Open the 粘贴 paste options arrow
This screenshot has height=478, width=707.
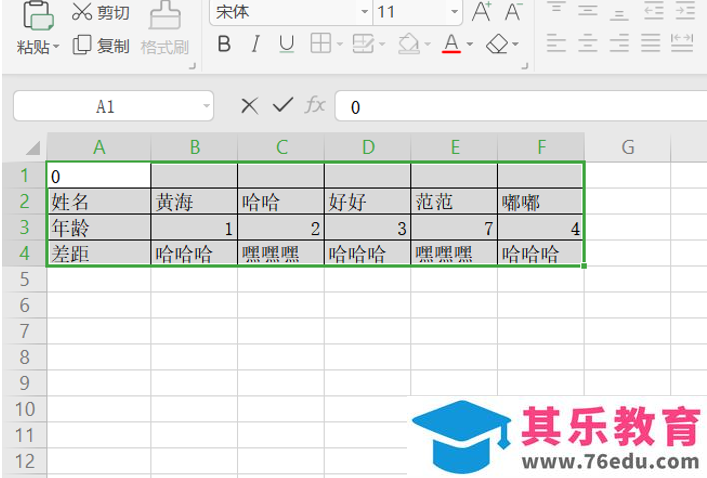point(56,46)
